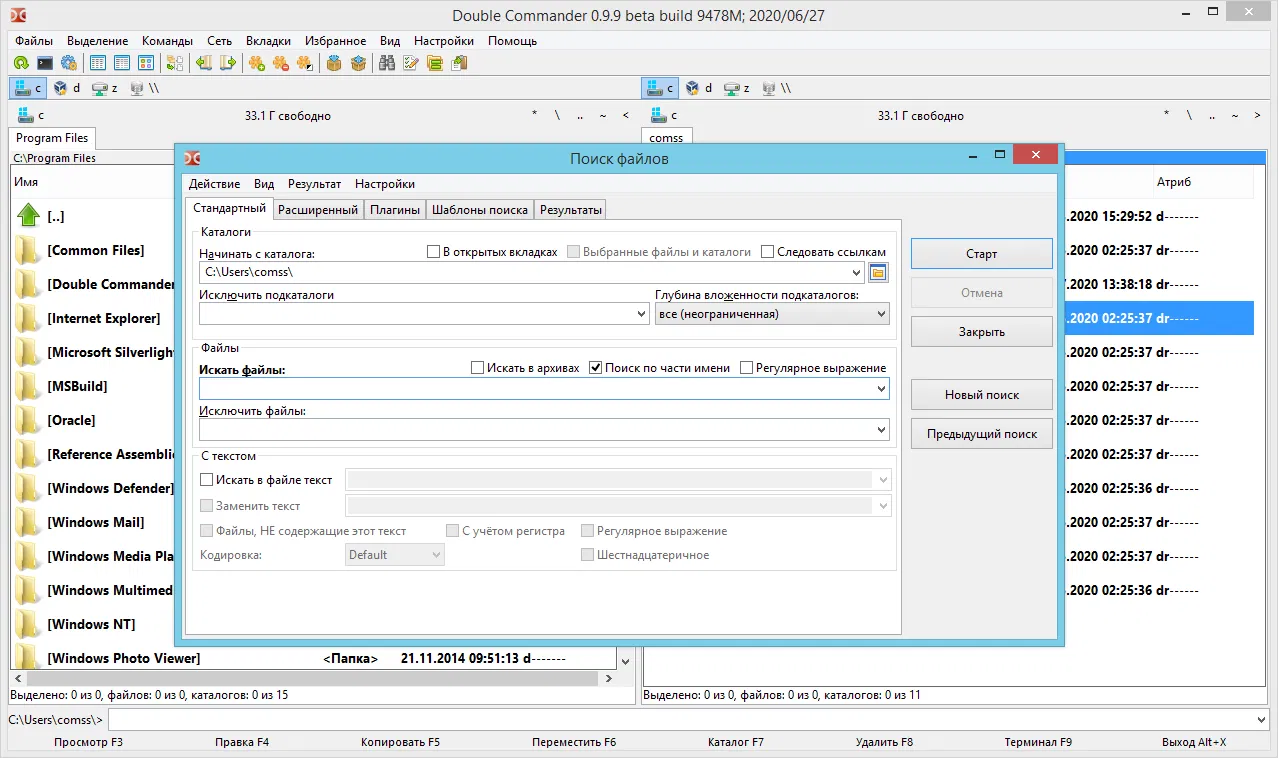Click the binoculars search icon
The width and height of the screenshot is (1278, 758).
(387, 63)
